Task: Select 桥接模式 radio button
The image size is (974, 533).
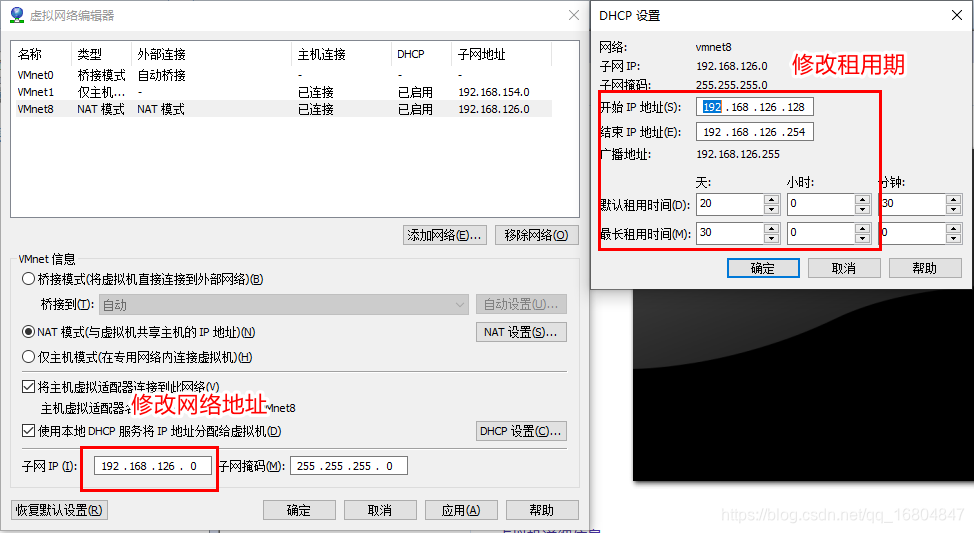Action: point(28,279)
